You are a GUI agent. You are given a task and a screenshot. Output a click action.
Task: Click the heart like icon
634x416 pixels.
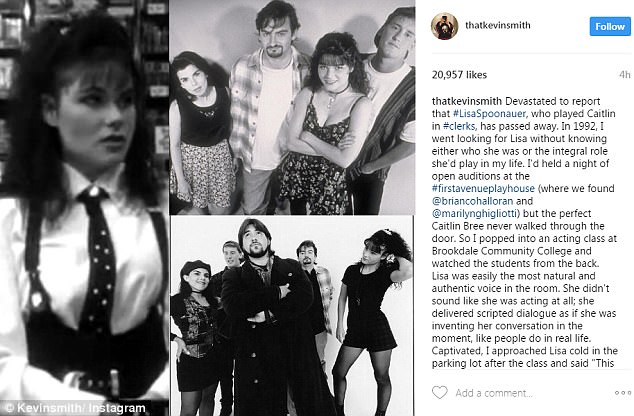pos(440,393)
